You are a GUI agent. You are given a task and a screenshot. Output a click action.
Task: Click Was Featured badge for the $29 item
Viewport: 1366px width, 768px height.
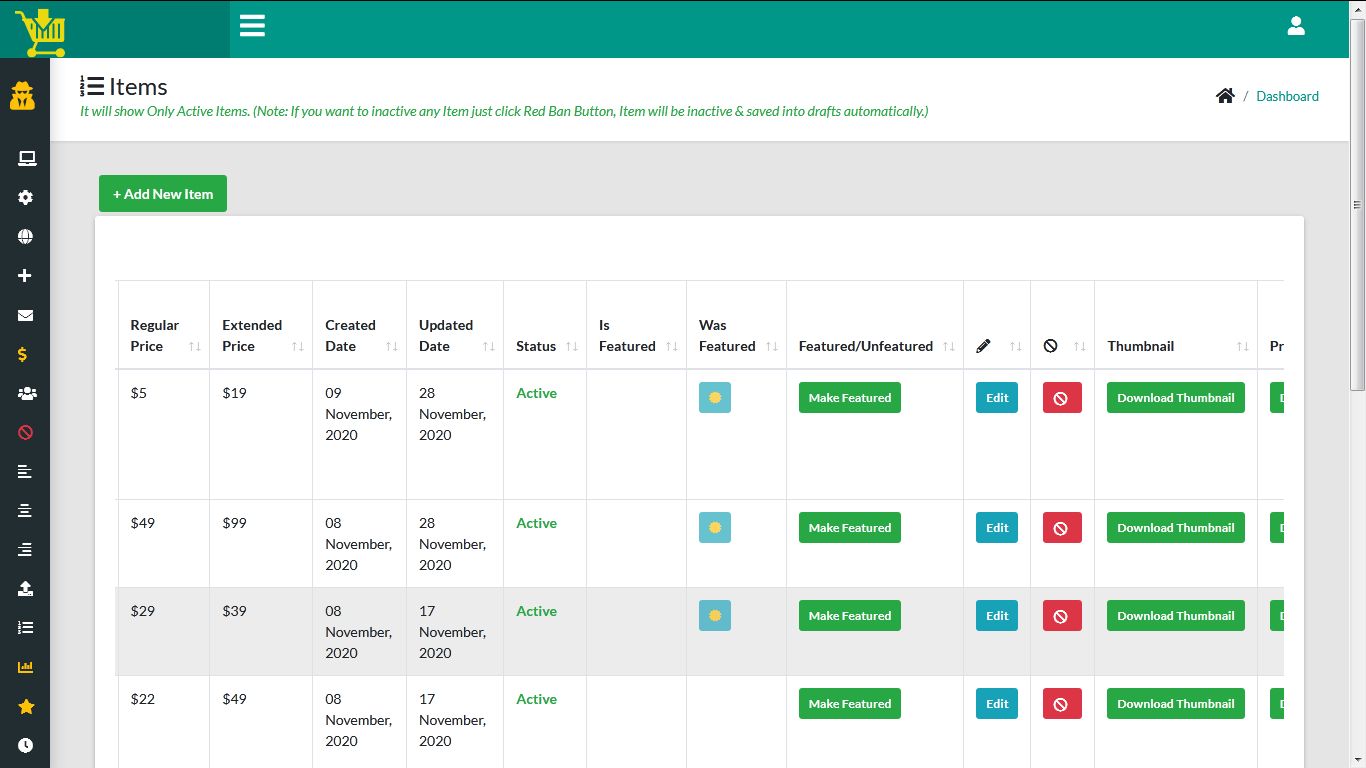714,616
